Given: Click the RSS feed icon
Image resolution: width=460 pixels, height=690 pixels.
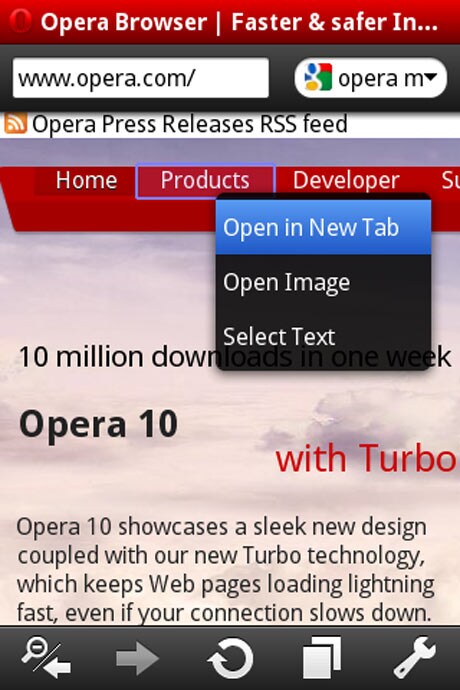Looking at the screenshot, I should pyautogui.click(x=16, y=123).
